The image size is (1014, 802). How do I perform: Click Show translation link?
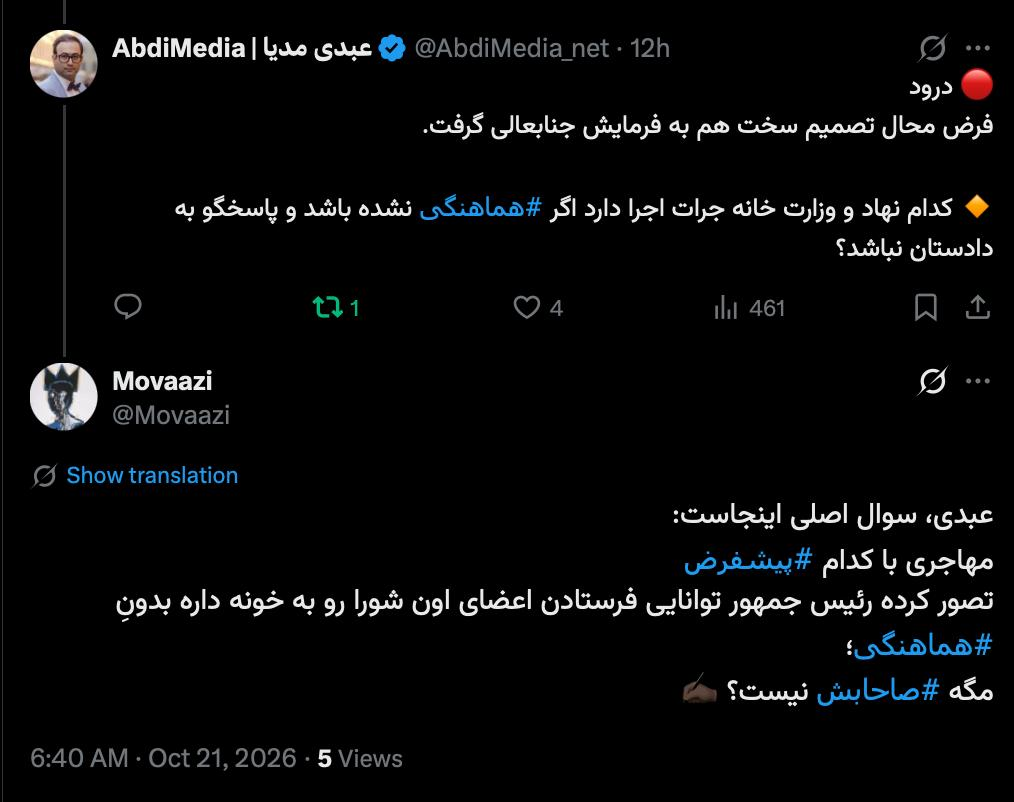152,475
